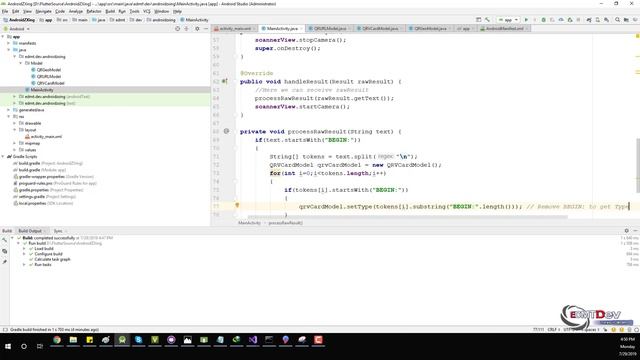Open the Build menu
The width and height of the screenshot is (640, 360).
pyautogui.click(x=110, y=11)
